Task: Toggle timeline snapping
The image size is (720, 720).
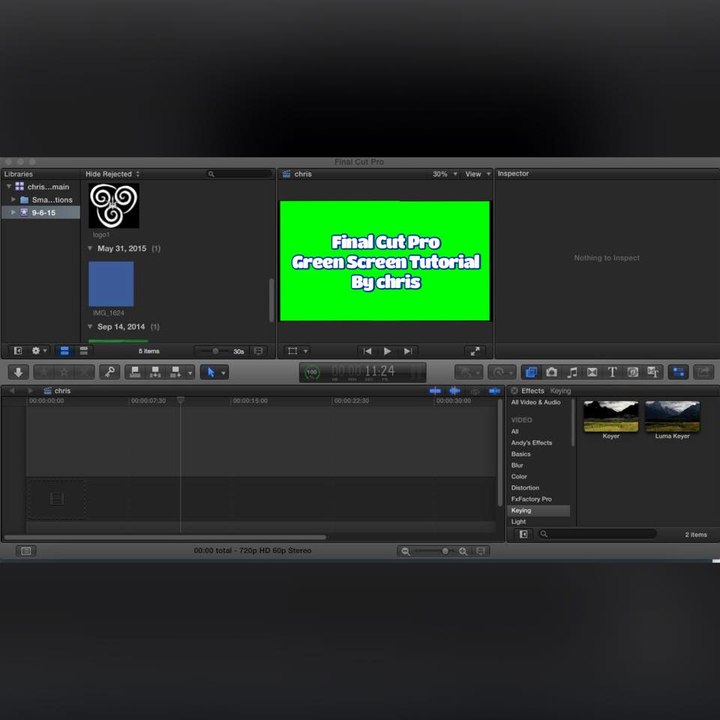Action: (495, 391)
